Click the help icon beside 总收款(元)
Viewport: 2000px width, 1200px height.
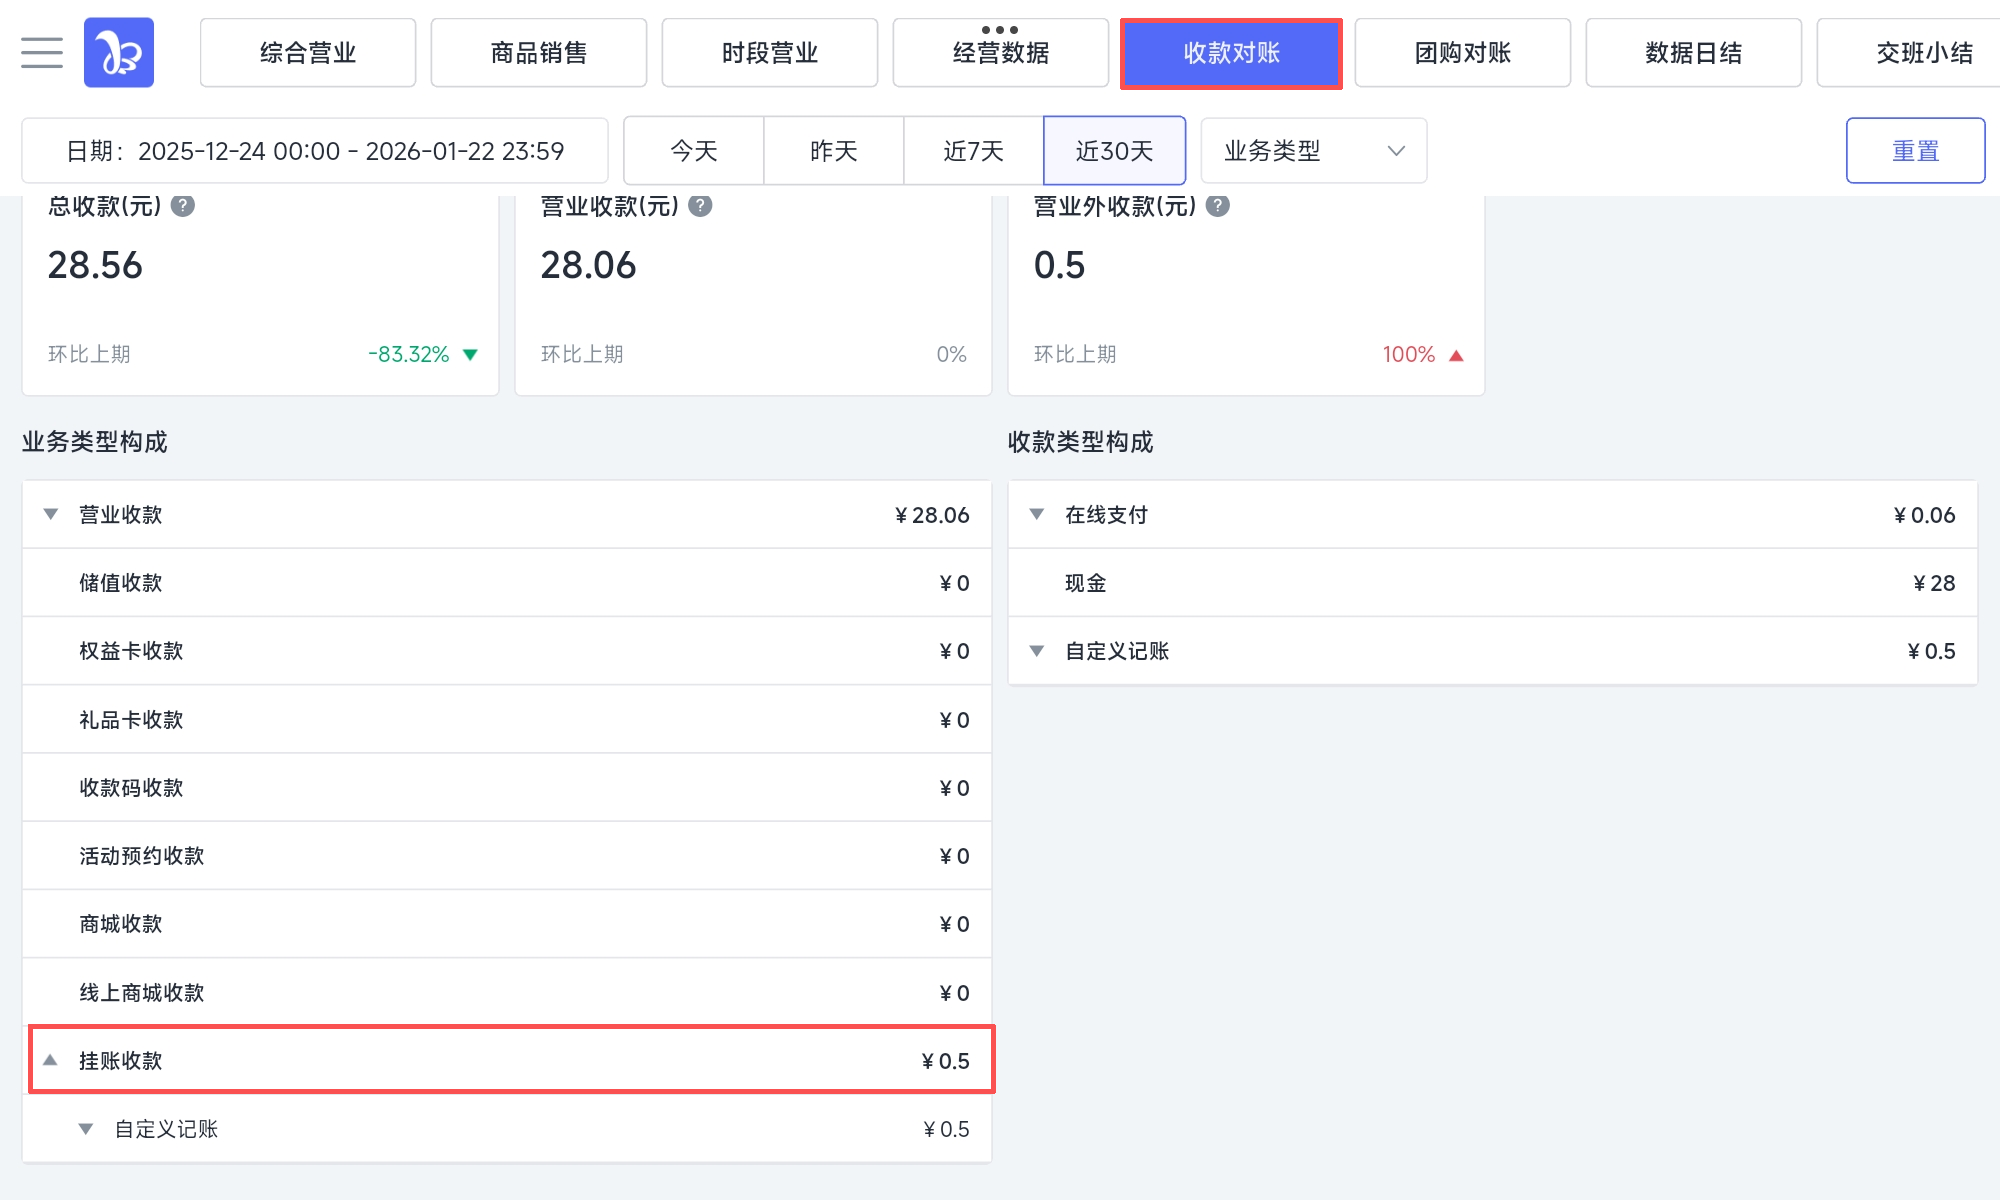pyautogui.click(x=183, y=206)
